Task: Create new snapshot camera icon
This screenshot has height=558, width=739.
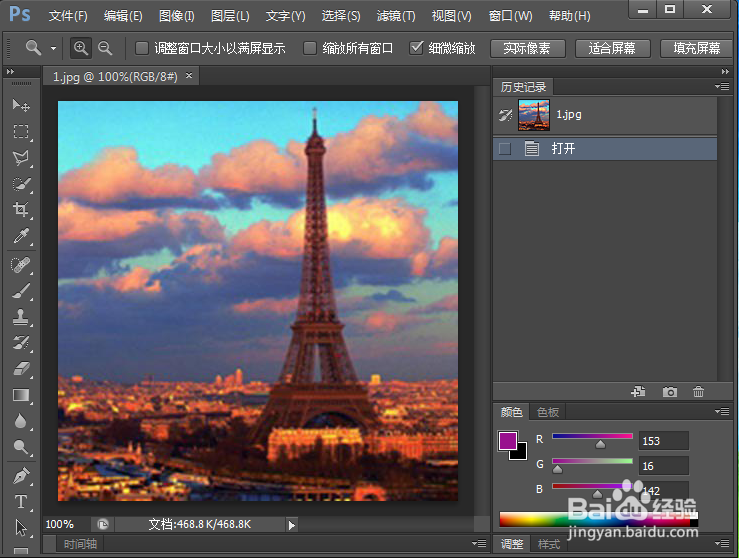Action: click(669, 392)
